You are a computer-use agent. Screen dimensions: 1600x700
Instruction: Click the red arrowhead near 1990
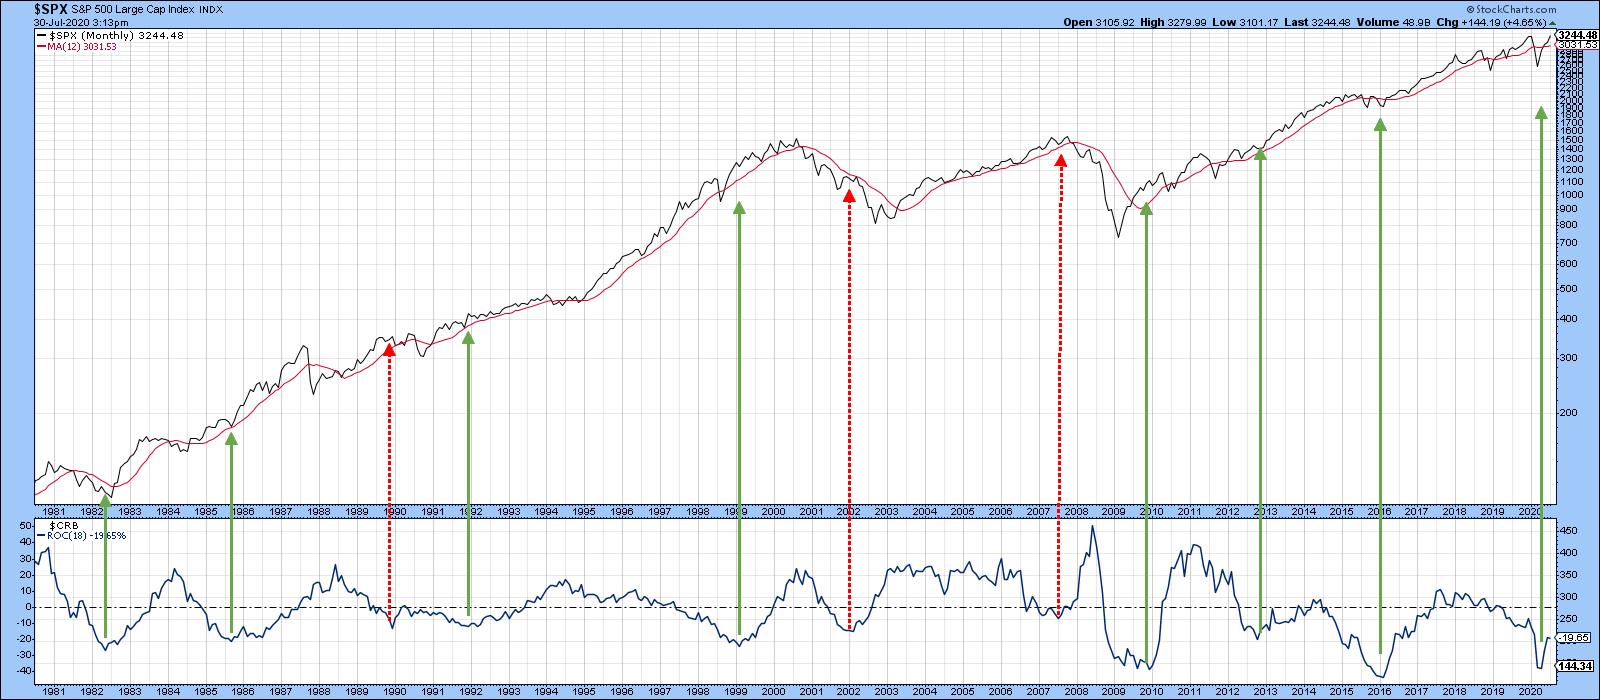pyautogui.click(x=389, y=350)
